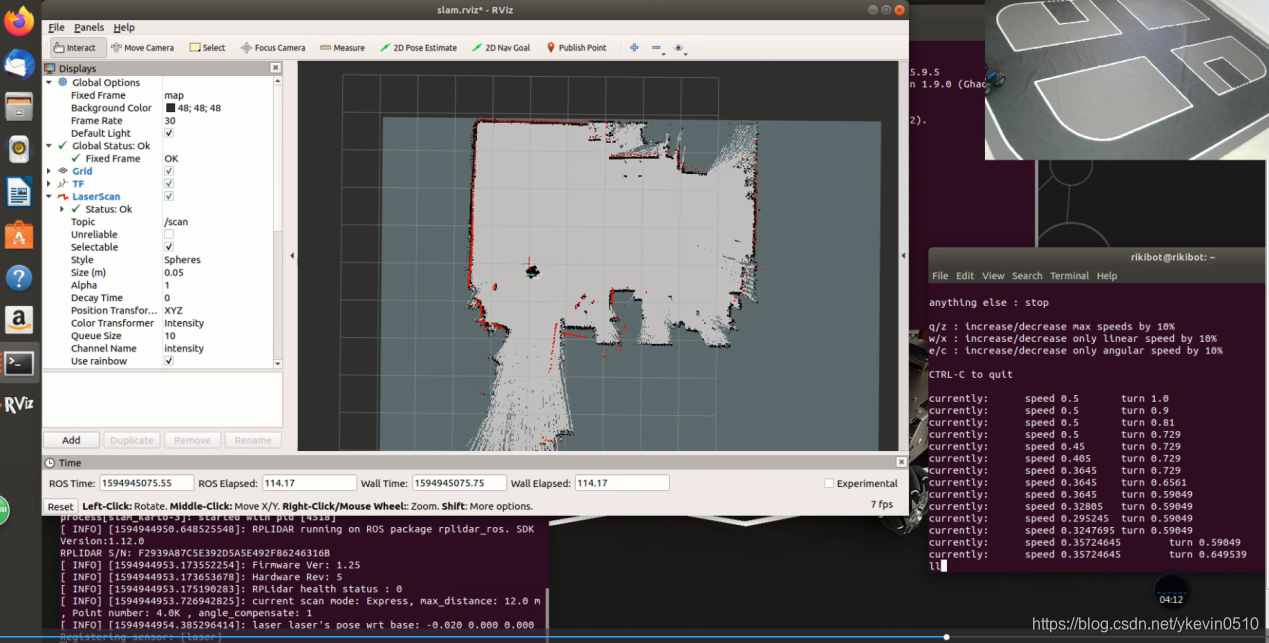This screenshot has width=1269, height=643.
Task: Expand the TF display tree item
Action: pos(49,184)
